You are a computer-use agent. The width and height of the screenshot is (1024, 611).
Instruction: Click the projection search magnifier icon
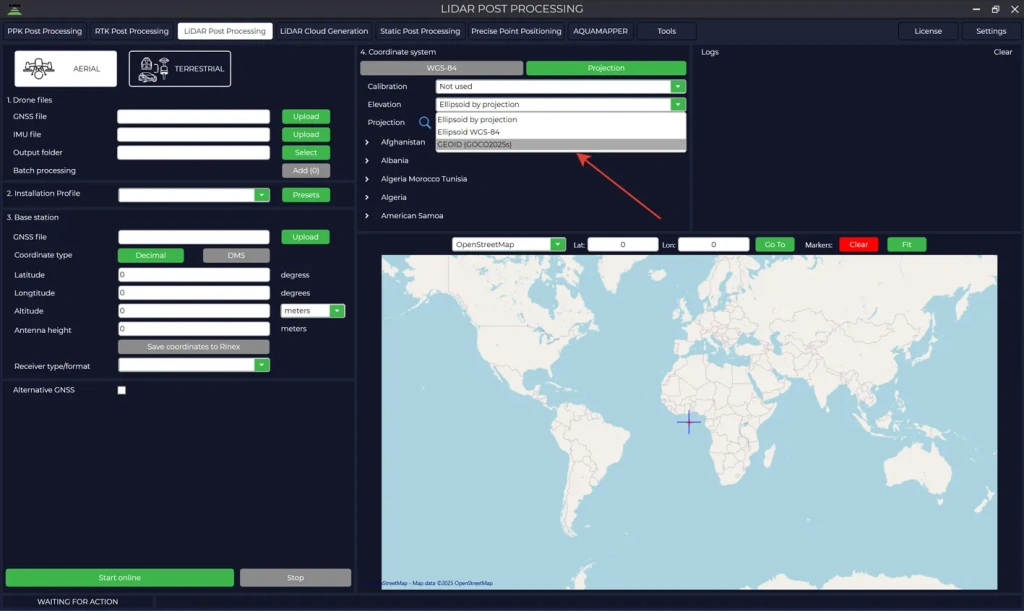tap(425, 120)
